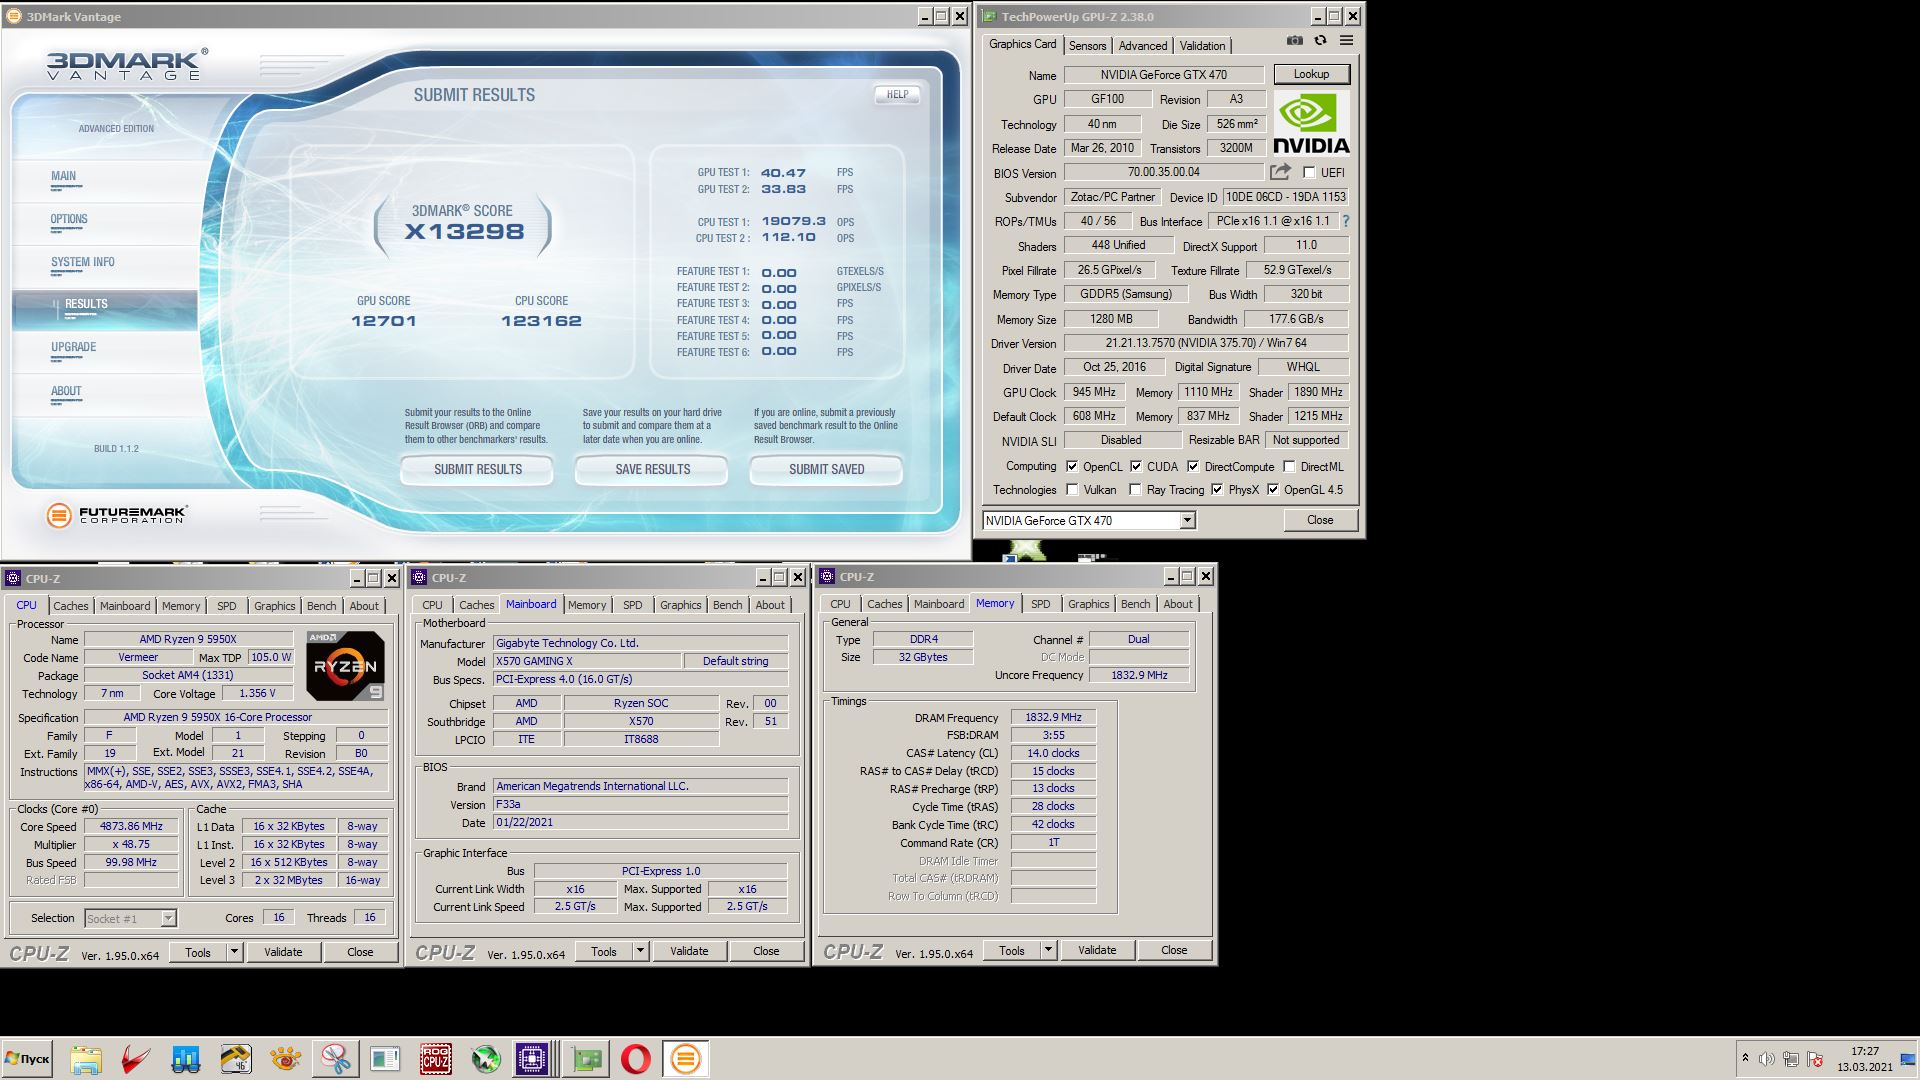Open Windows Explorer folder icon in taskbar
This screenshot has height=1080, width=1920.
(x=86, y=1059)
